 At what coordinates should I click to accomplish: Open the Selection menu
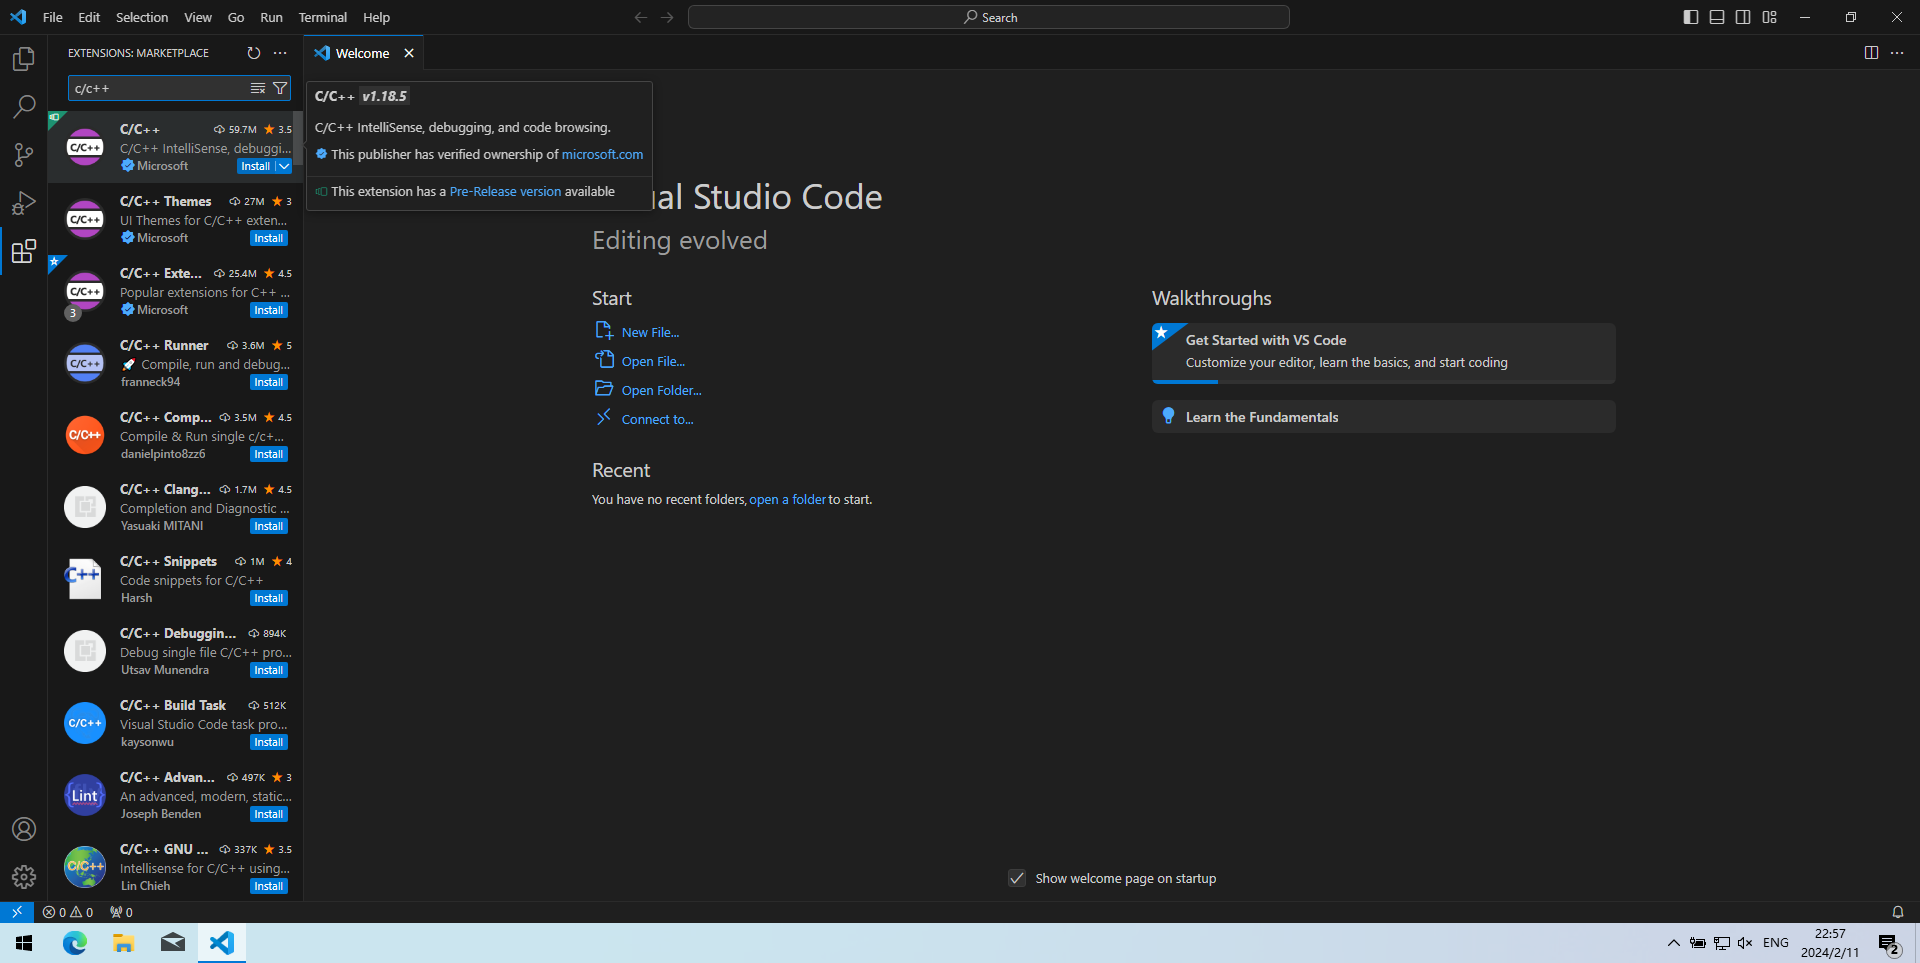coord(142,17)
